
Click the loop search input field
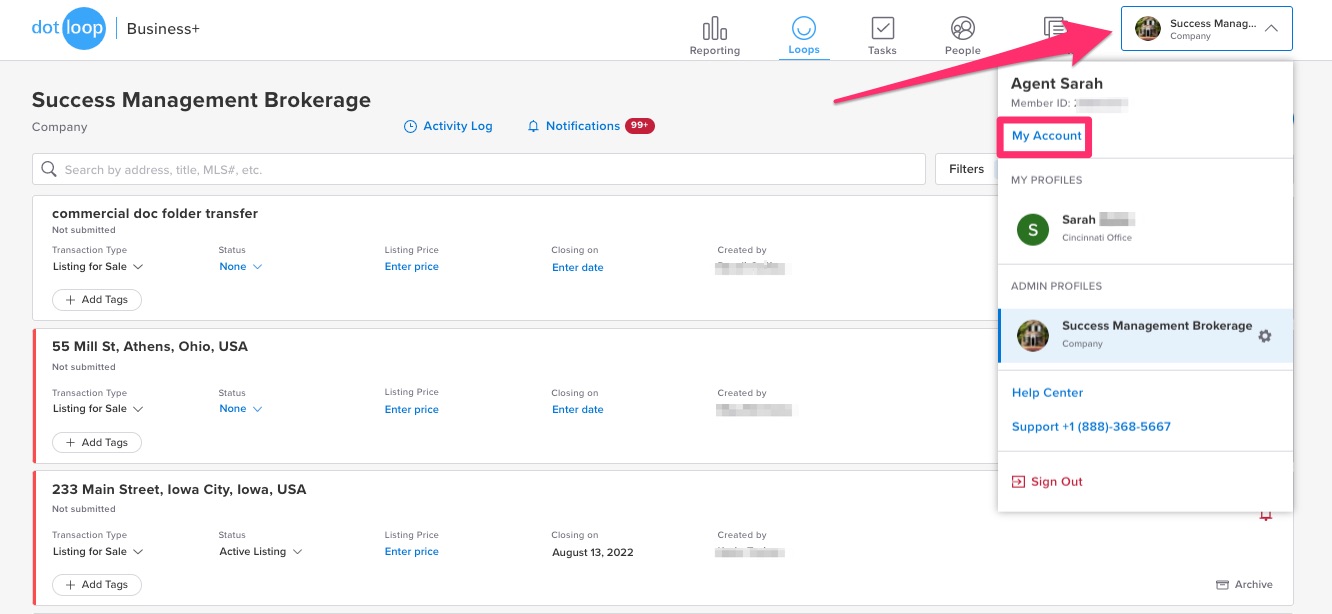[480, 170]
